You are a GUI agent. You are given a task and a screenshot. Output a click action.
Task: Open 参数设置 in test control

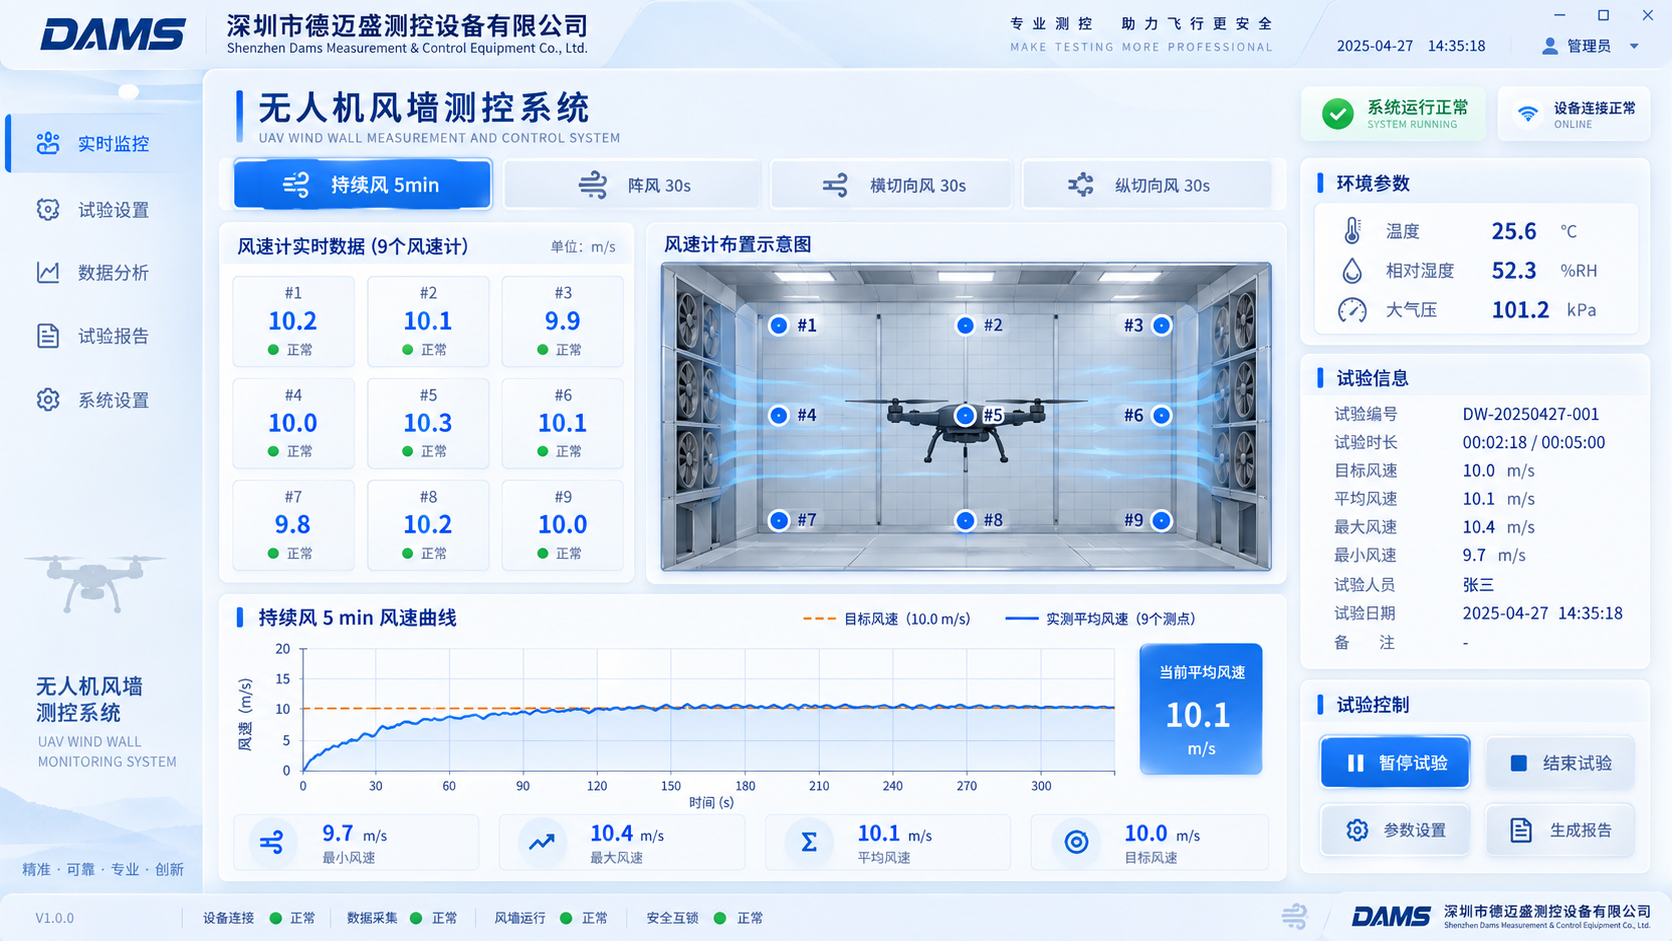[x=1396, y=830]
